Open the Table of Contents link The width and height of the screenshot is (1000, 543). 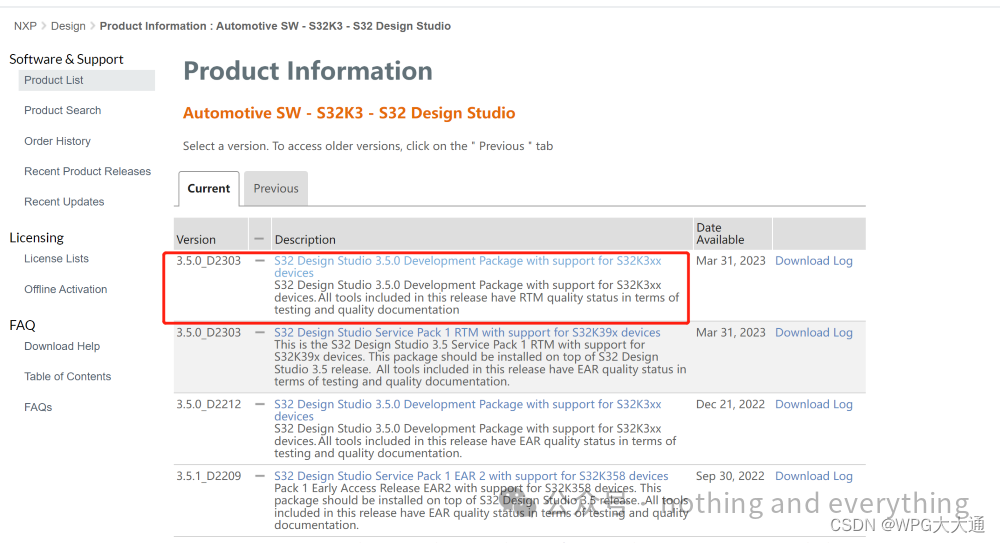(x=68, y=376)
